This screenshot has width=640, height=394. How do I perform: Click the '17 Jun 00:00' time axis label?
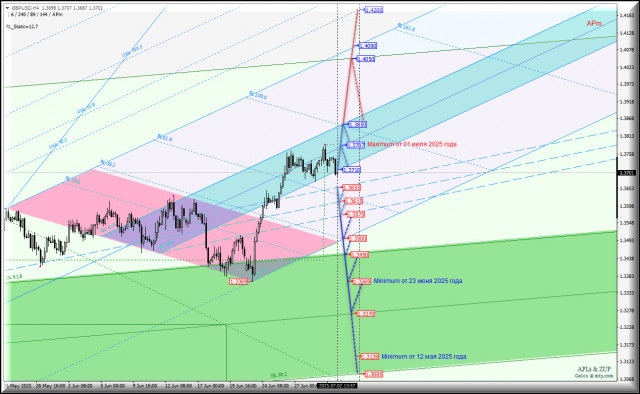coord(211,386)
